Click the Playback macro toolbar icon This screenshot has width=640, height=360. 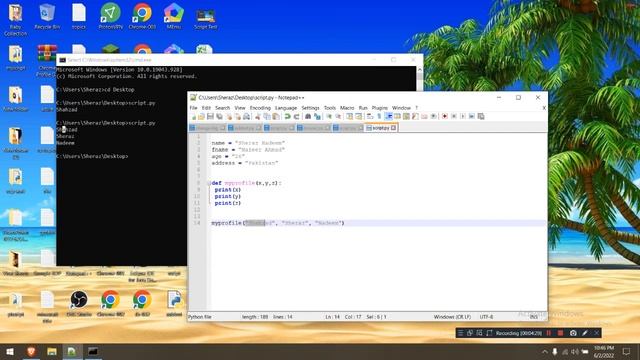(x=462, y=116)
